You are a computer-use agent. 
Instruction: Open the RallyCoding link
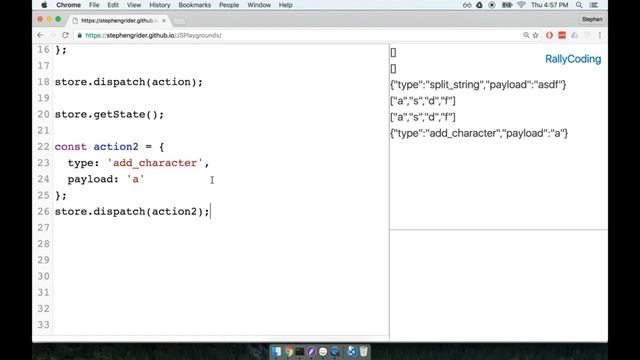tap(573, 59)
